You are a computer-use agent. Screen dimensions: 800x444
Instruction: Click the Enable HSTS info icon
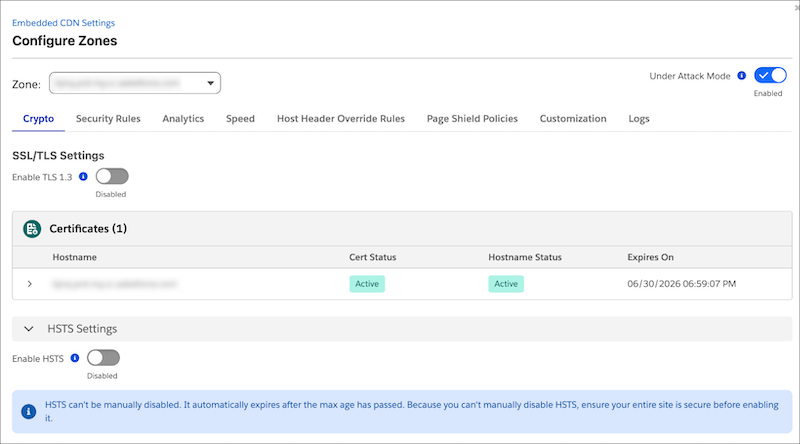point(75,358)
